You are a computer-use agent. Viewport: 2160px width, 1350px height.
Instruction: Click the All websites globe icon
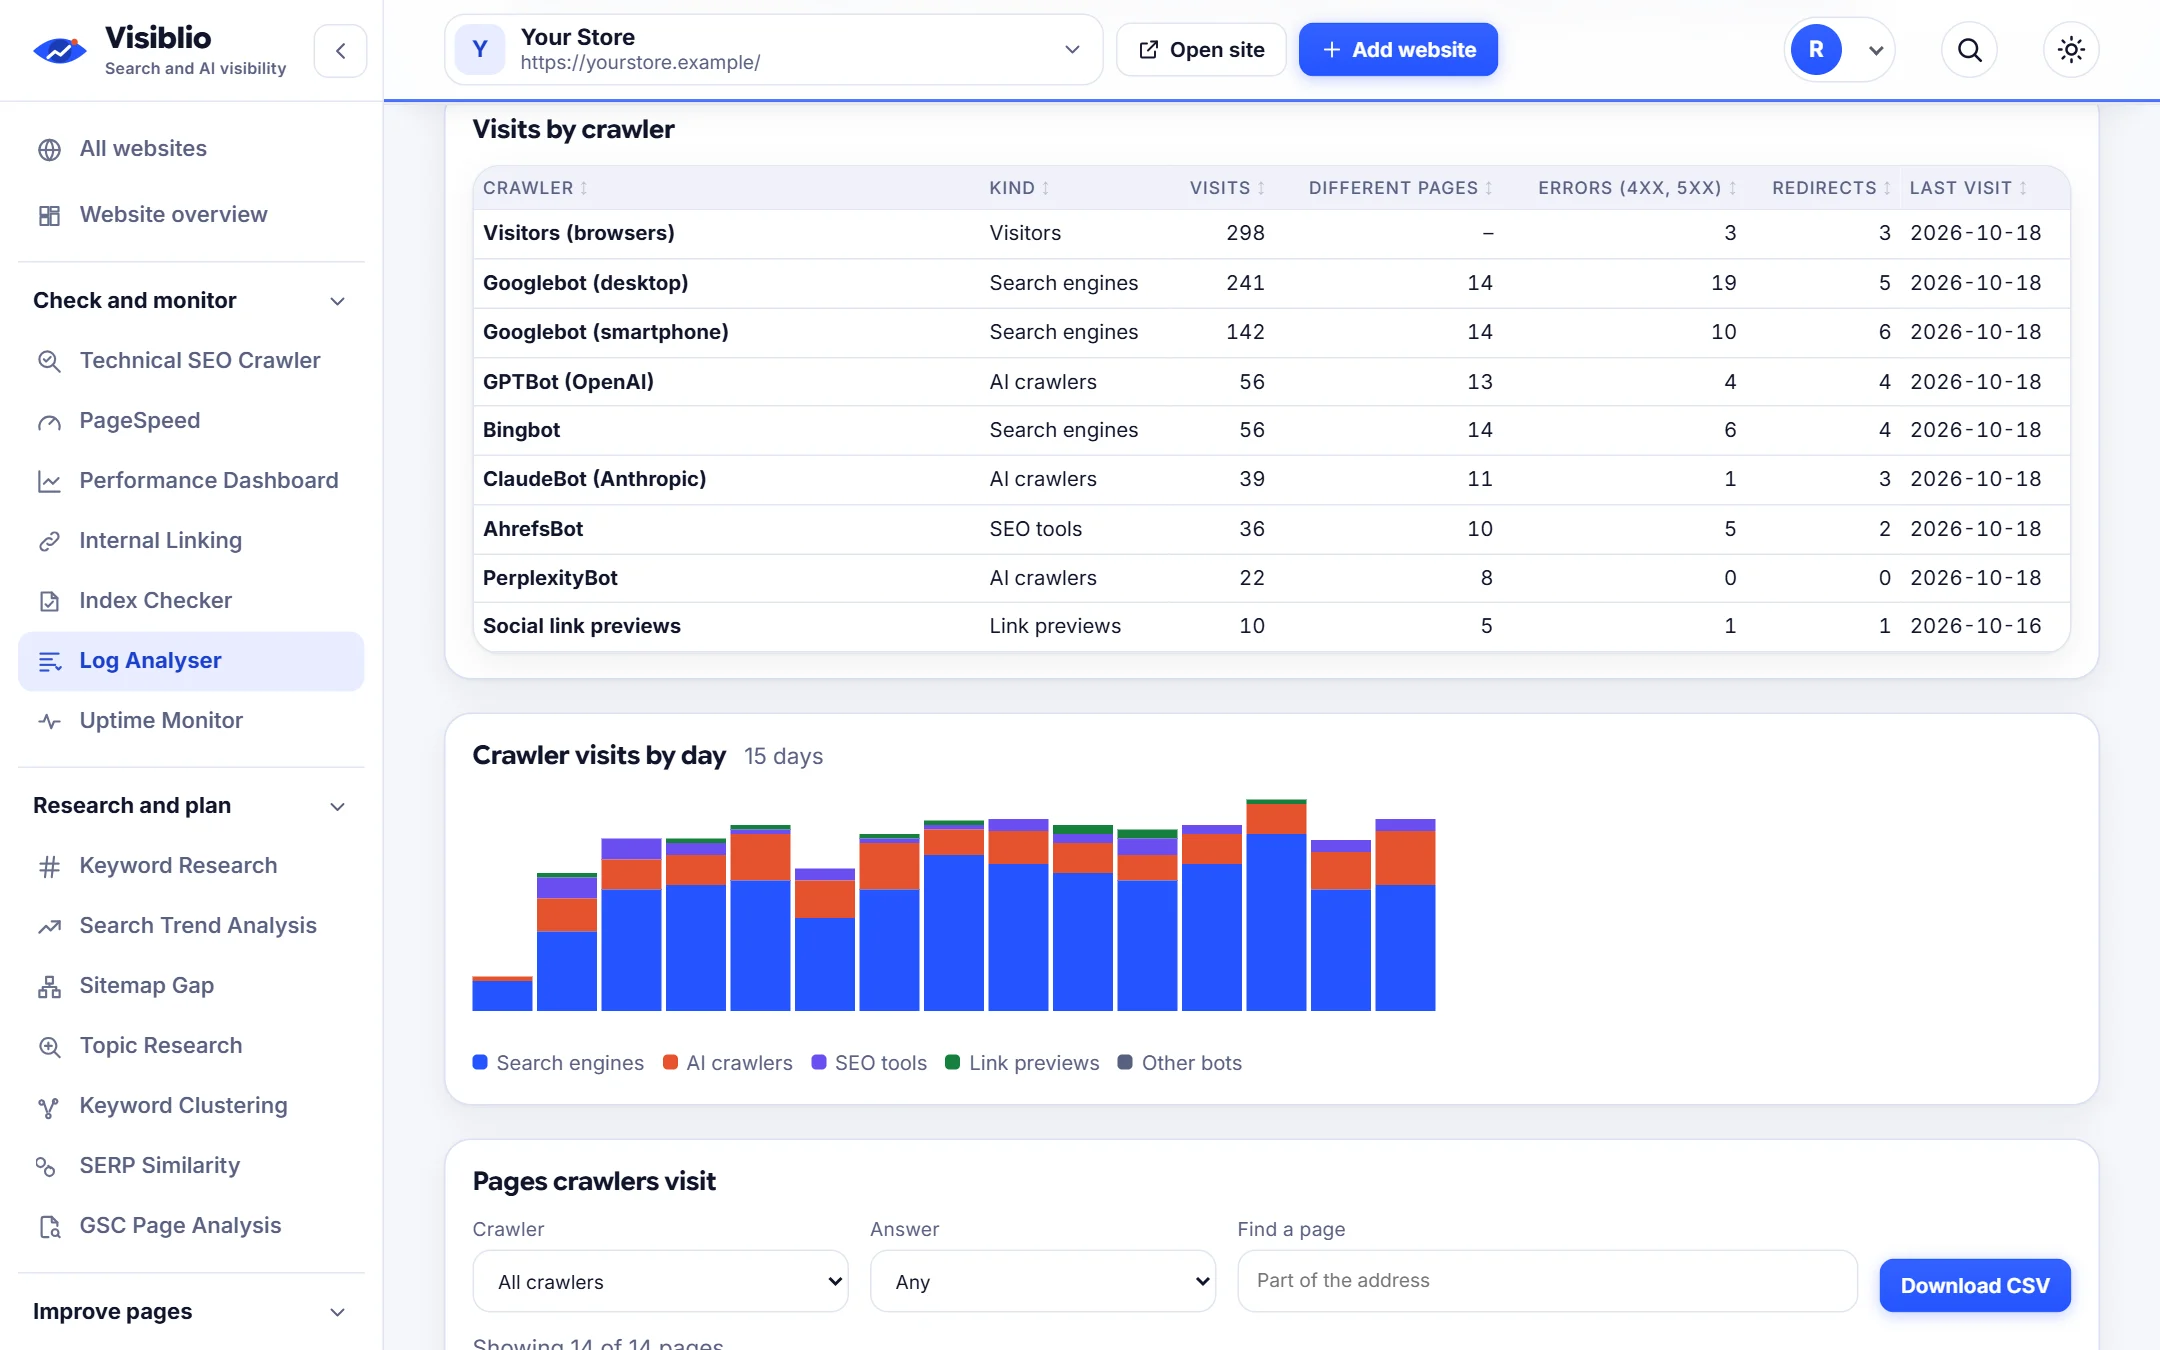click(x=49, y=149)
